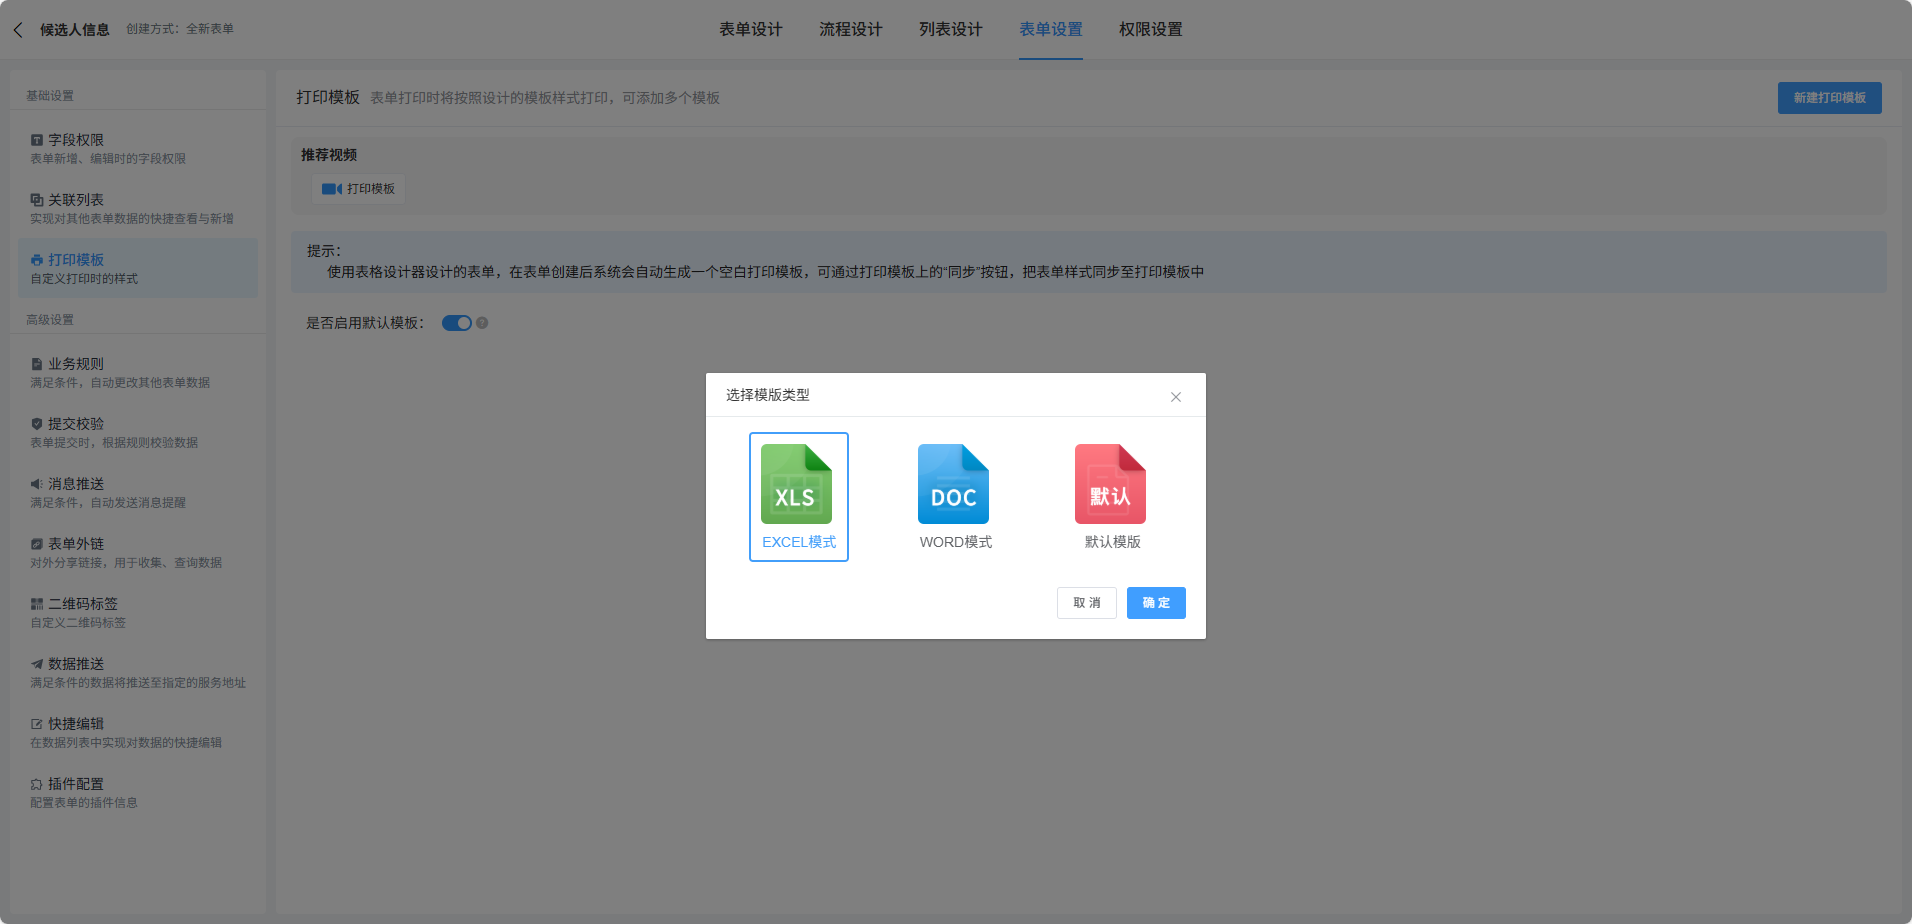Switch to the 表单设计 tab

[750, 30]
